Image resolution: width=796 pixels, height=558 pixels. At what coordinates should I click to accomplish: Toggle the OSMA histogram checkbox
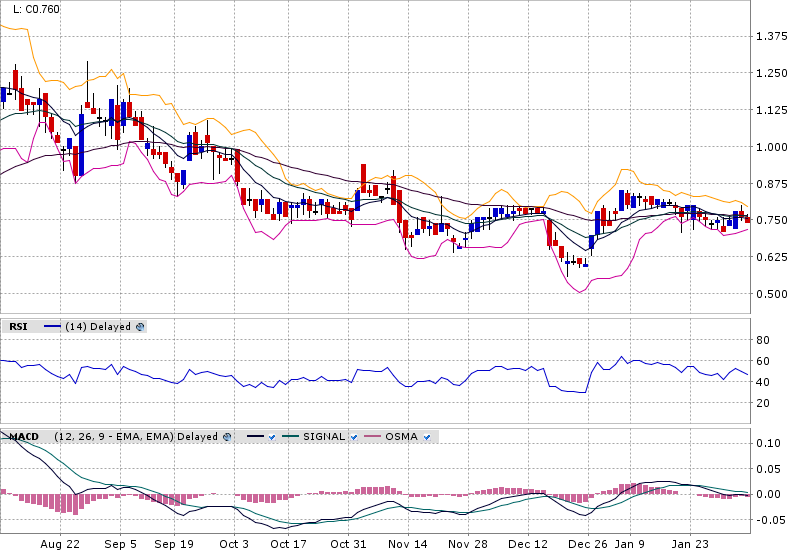pyautogui.click(x=427, y=437)
